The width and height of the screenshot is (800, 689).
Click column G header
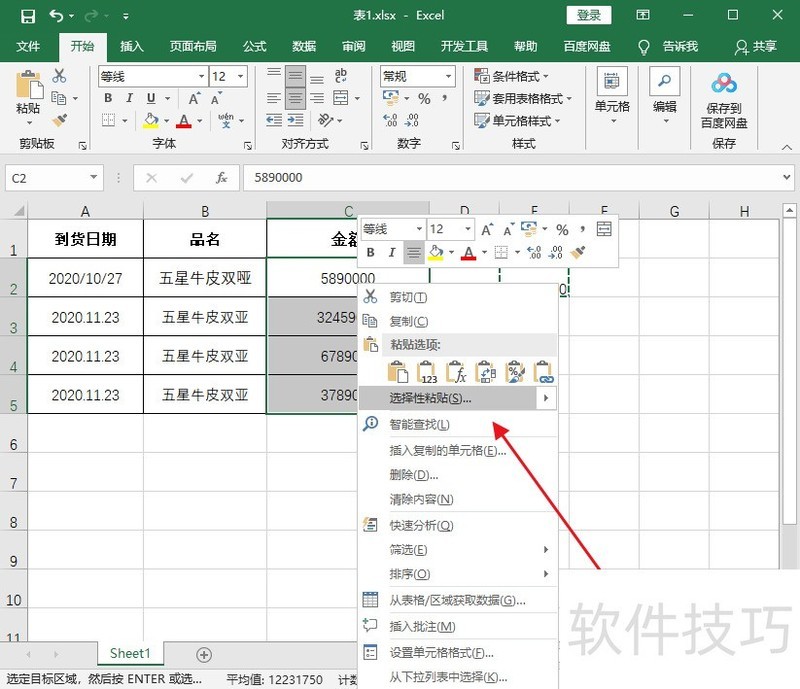click(x=674, y=211)
